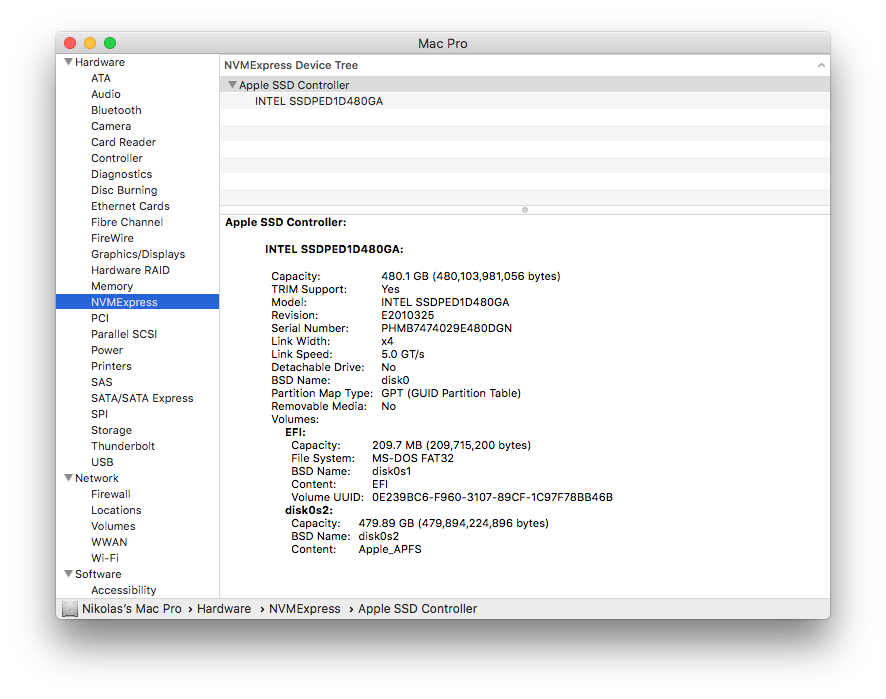The width and height of the screenshot is (886, 699).
Task: Click the device tree column sort chevron
Action: (820, 66)
